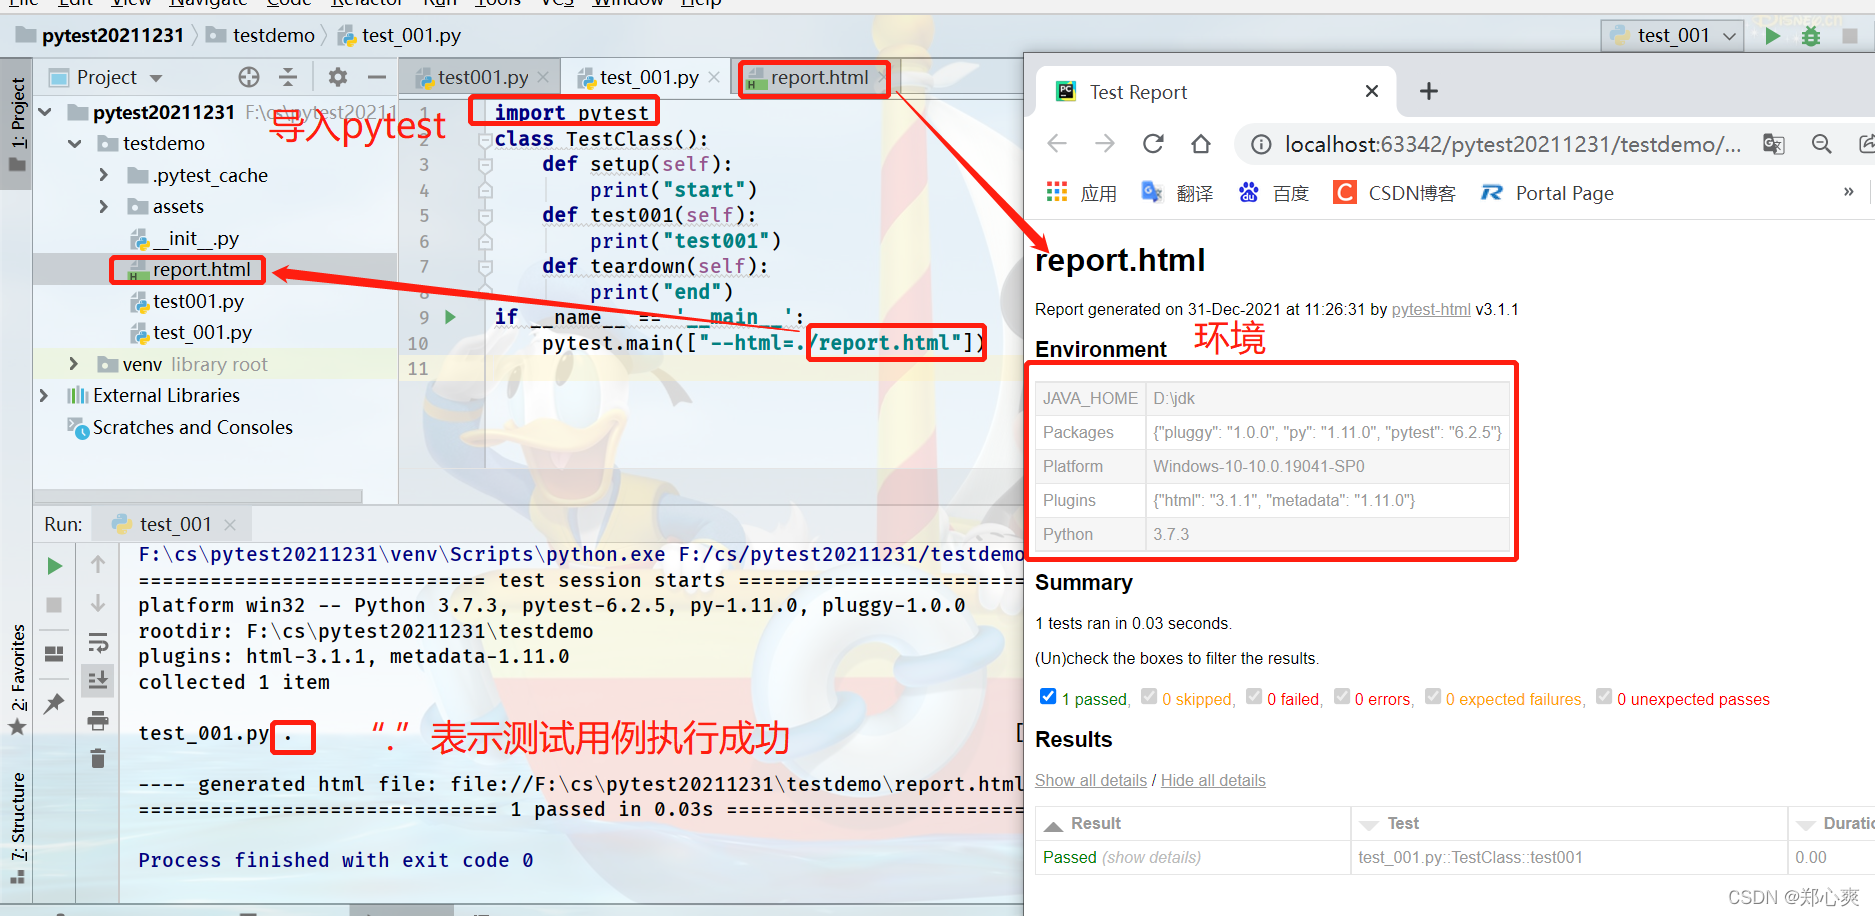Open the Structure side tool window

[x=18, y=827]
